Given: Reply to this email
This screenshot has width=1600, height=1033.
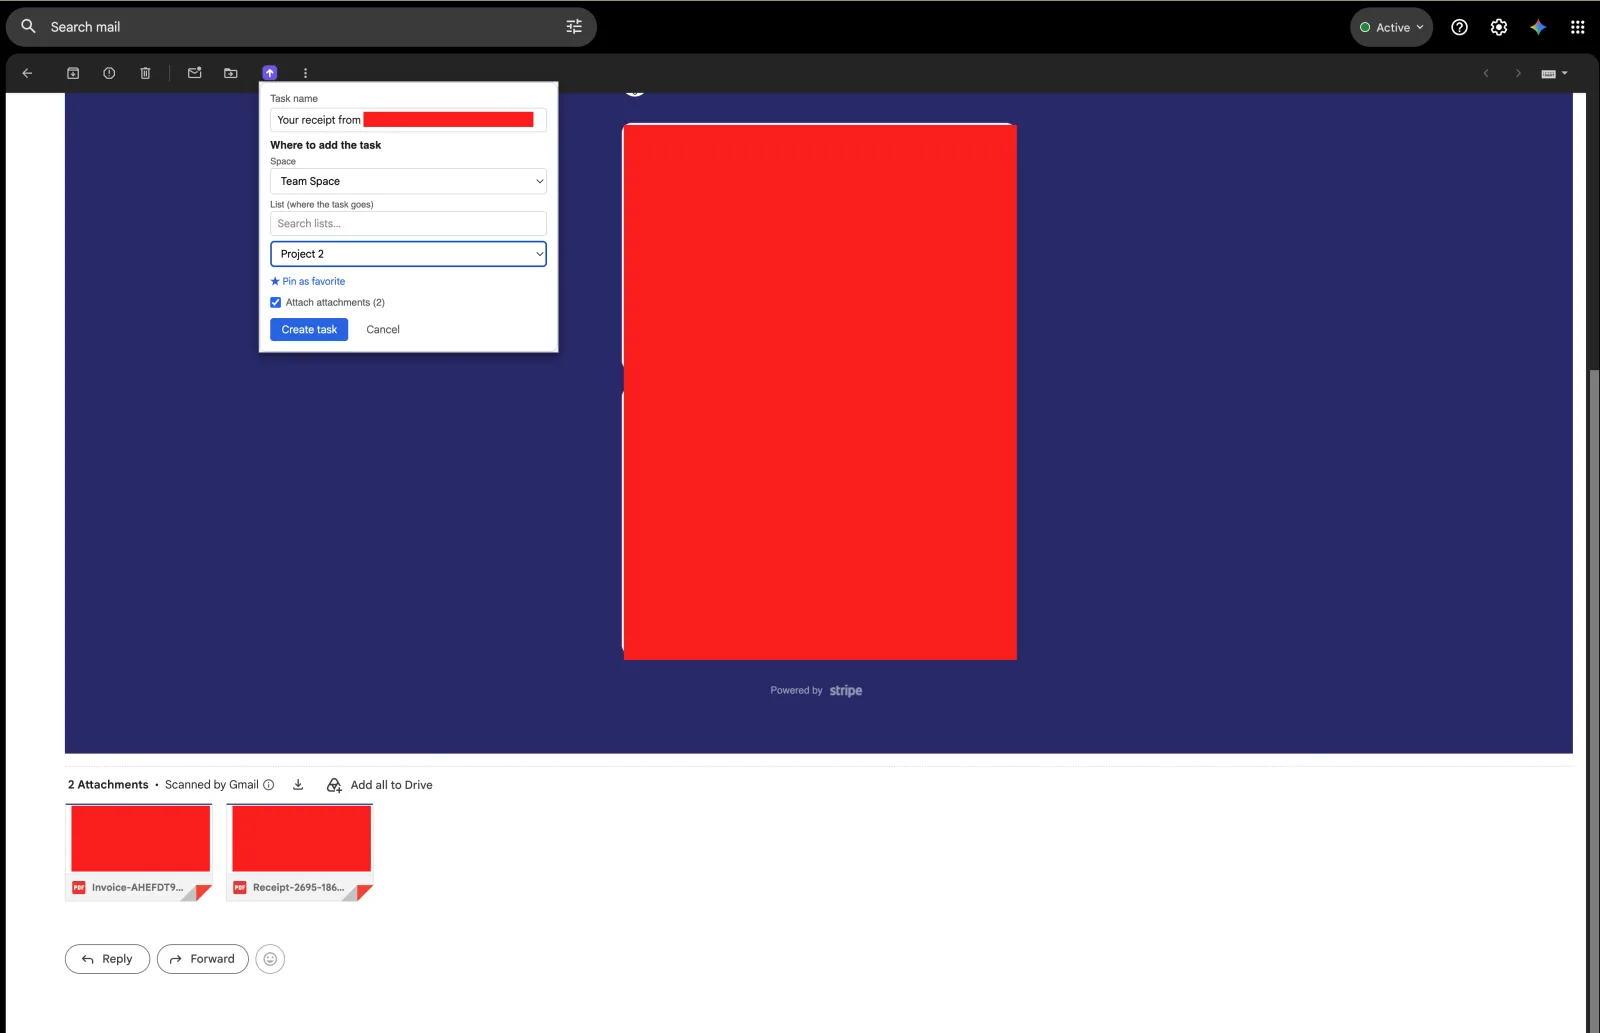Looking at the screenshot, I should [107, 959].
